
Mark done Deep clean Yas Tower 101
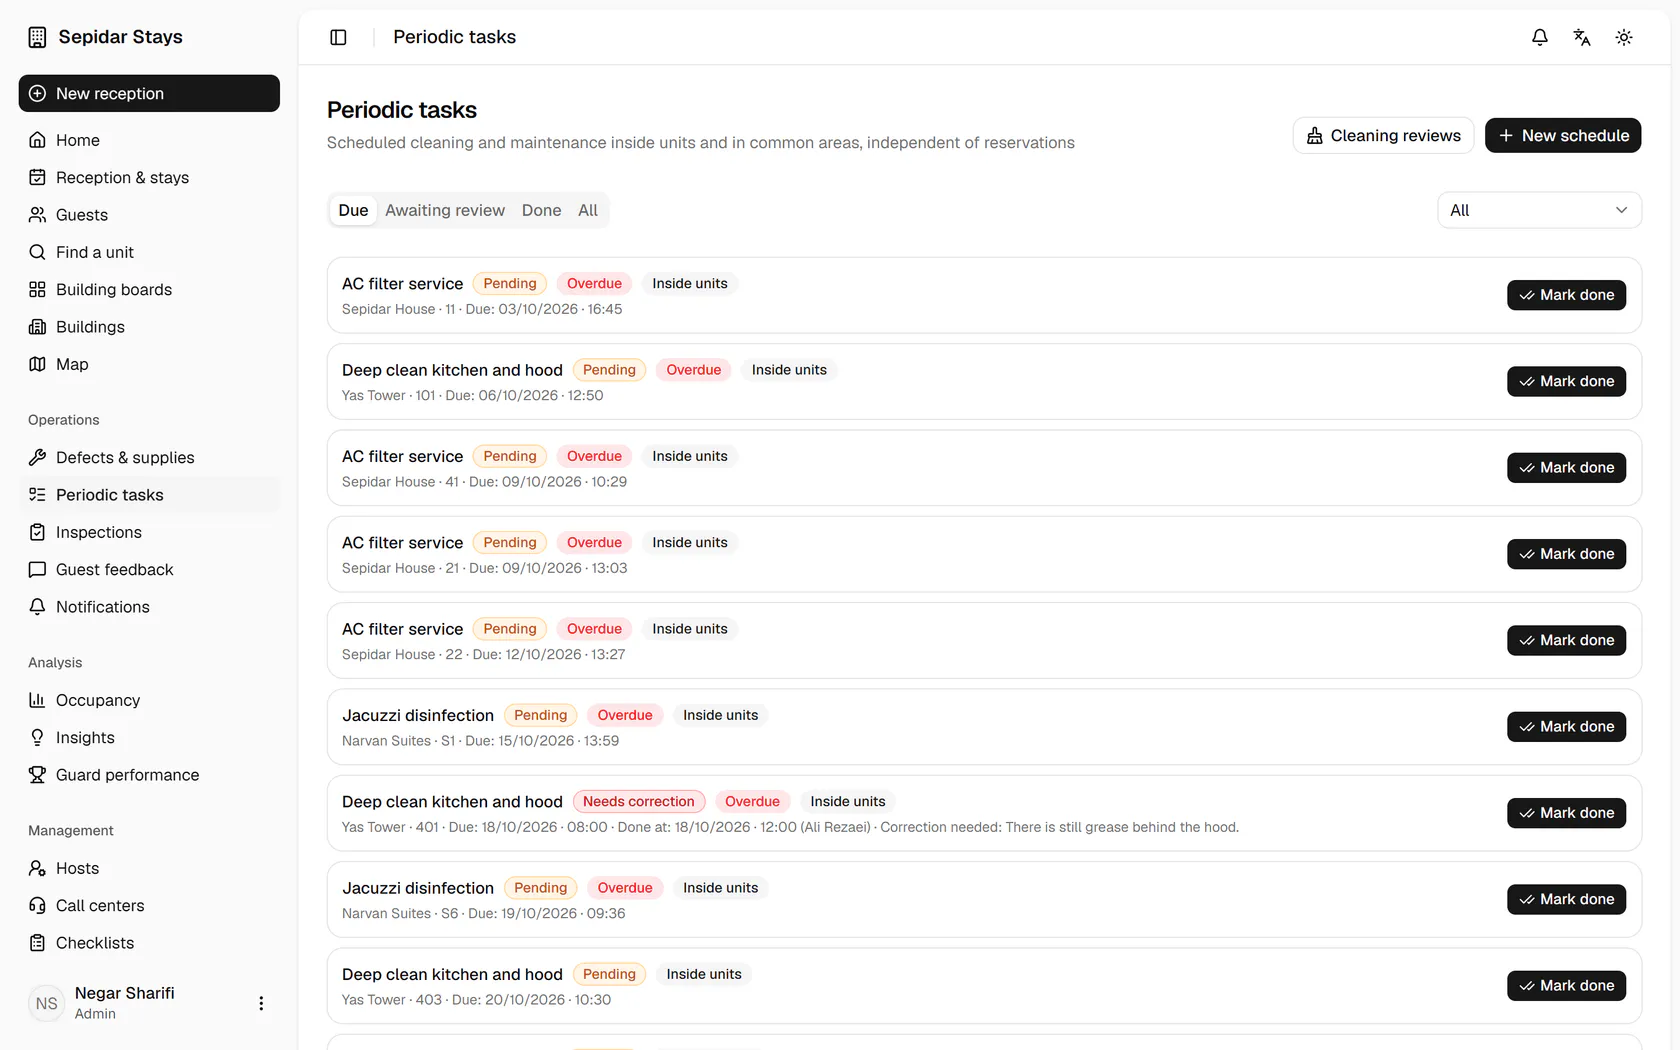[1566, 381]
